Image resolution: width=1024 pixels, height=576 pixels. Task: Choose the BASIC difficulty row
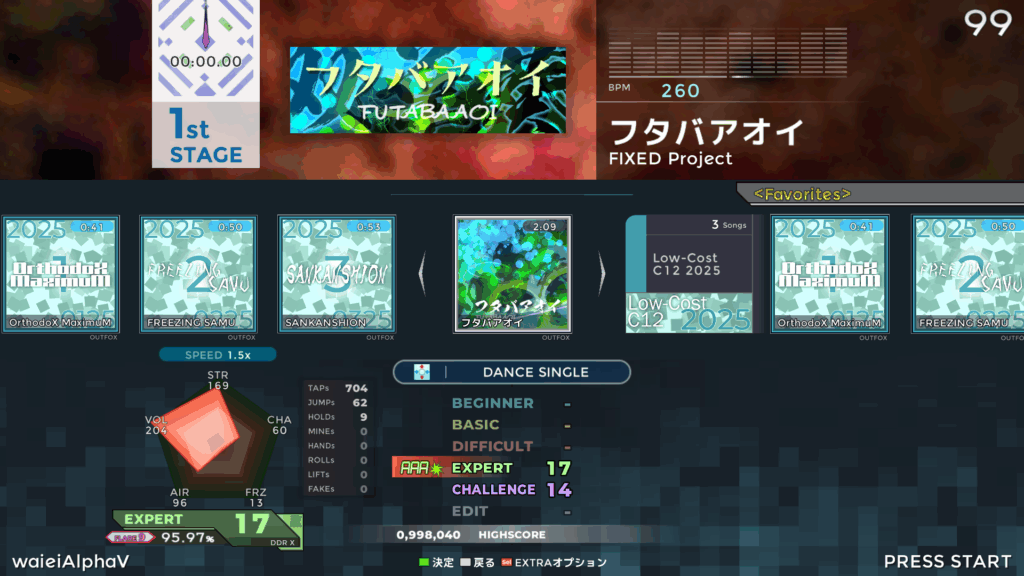[x=511, y=425]
